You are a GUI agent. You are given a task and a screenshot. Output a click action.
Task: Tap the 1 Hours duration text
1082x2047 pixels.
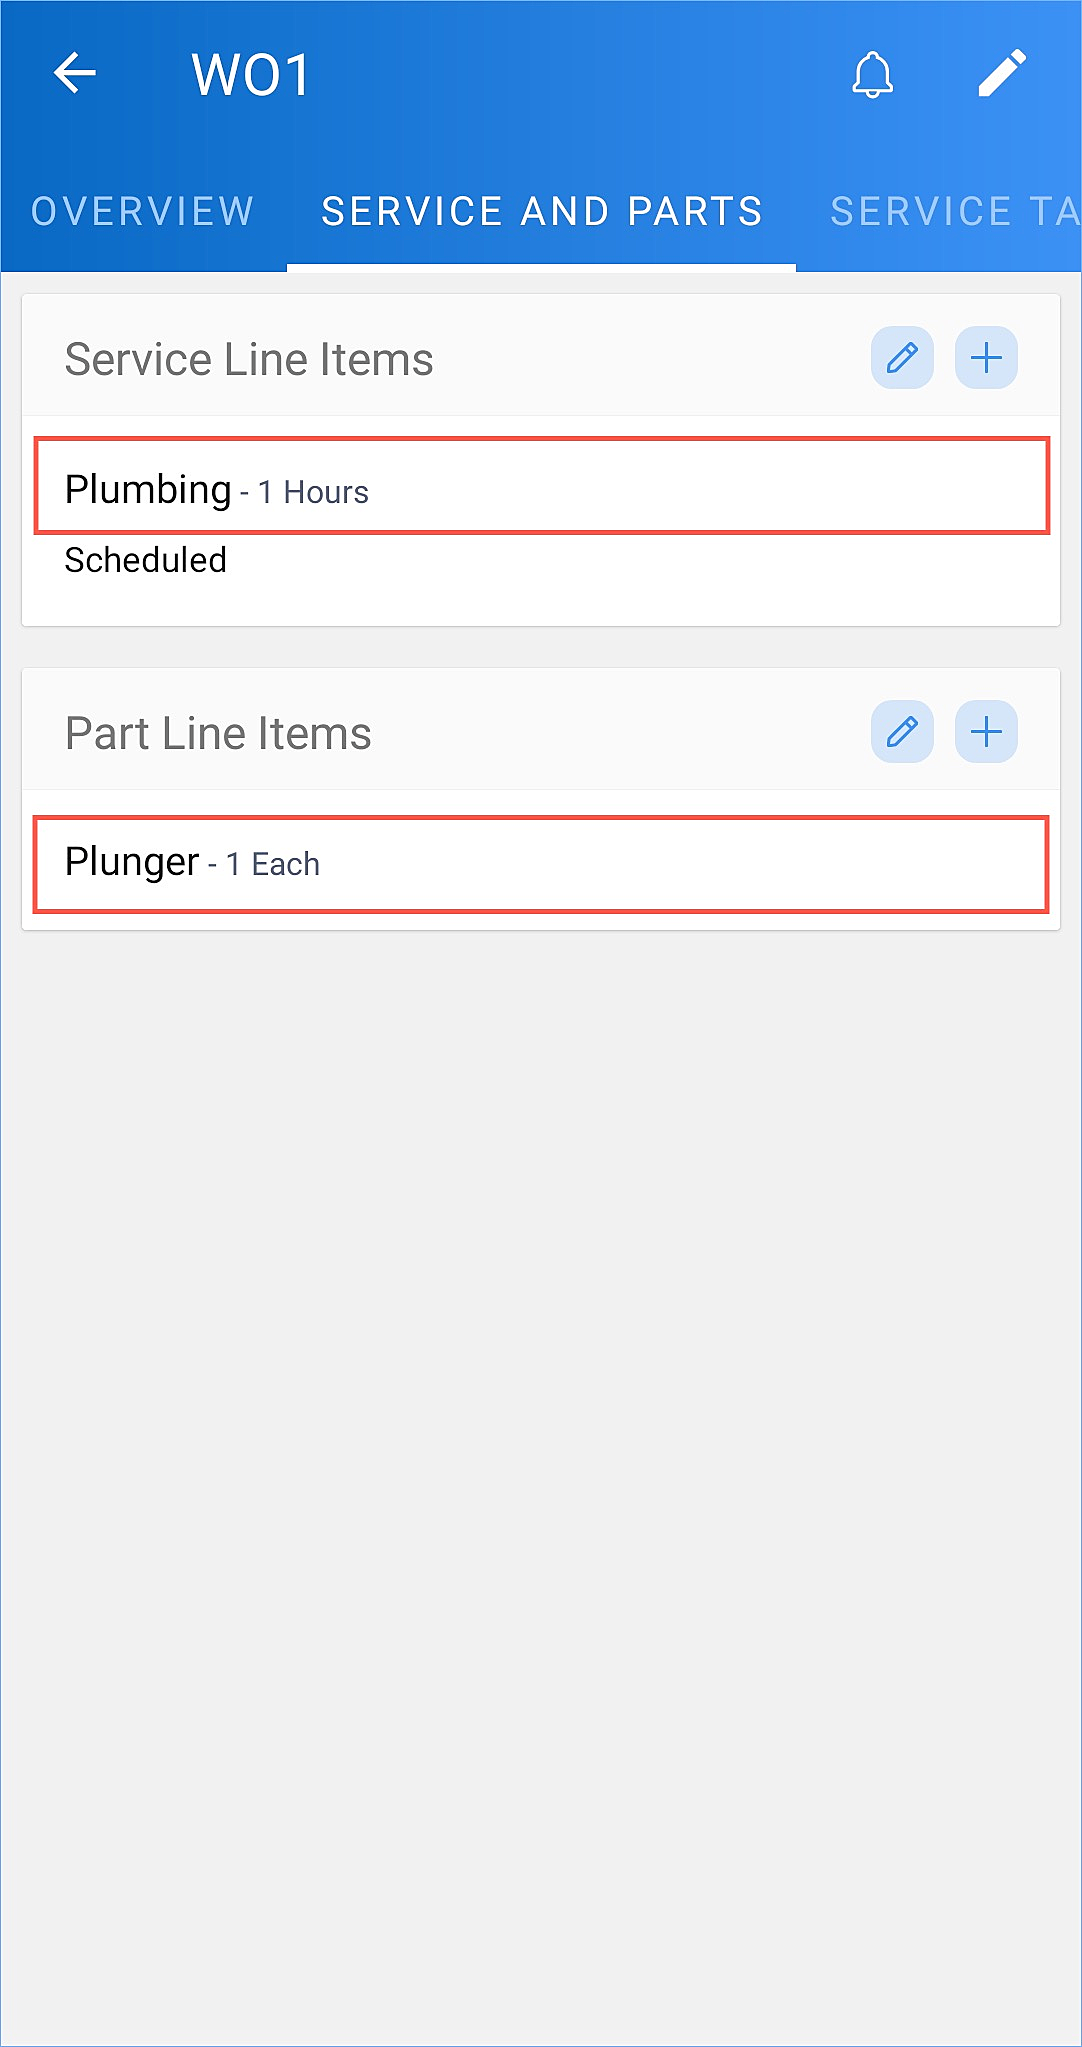point(313,492)
